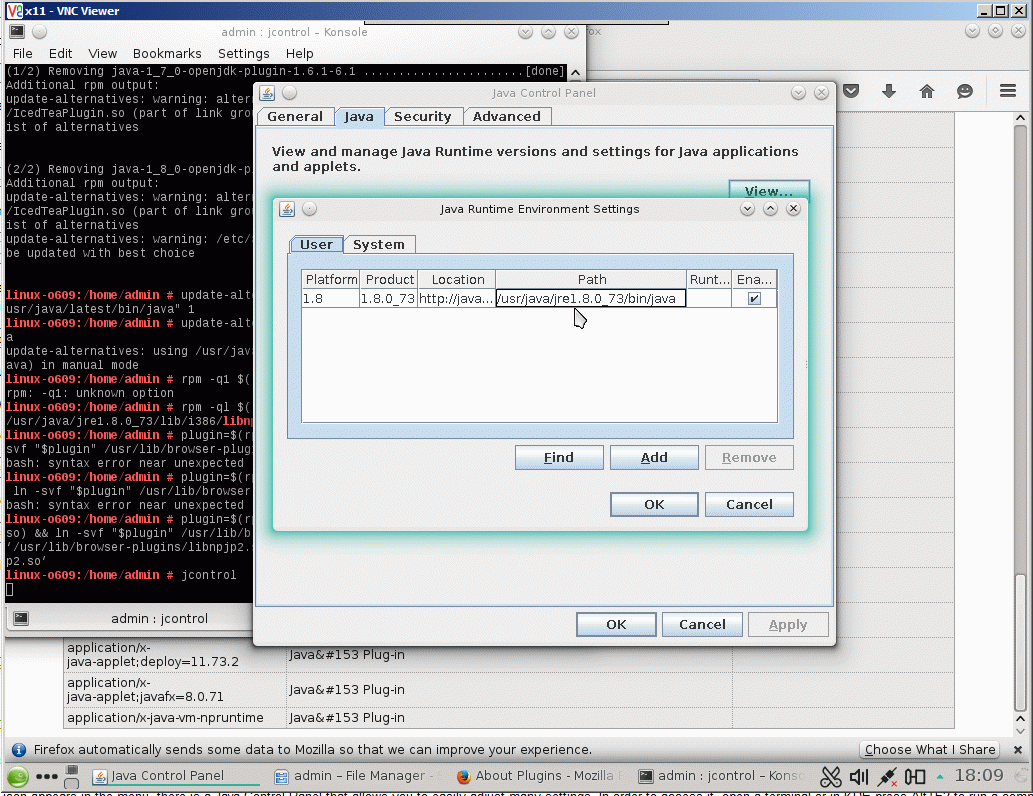This screenshot has height=796, width=1033.
Task: Click the pin button in Java Control Panel title bar
Action: pos(289,93)
